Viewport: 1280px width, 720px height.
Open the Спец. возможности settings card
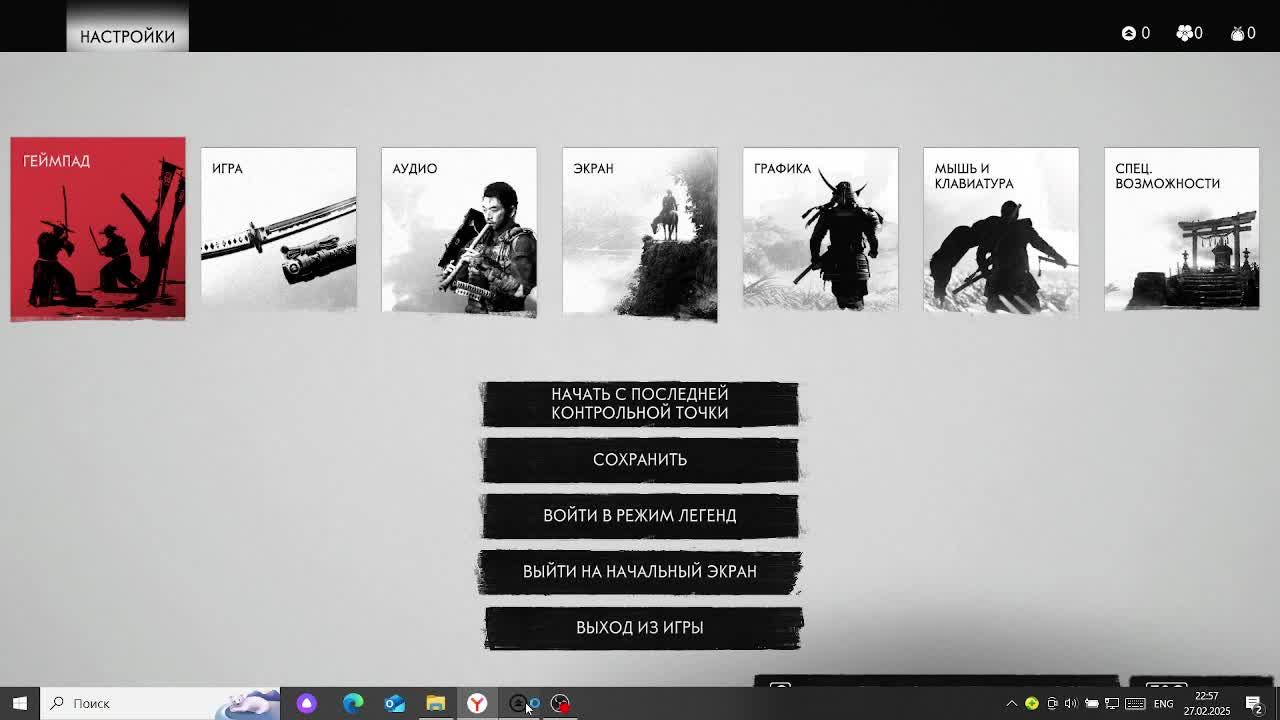tap(1182, 229)
